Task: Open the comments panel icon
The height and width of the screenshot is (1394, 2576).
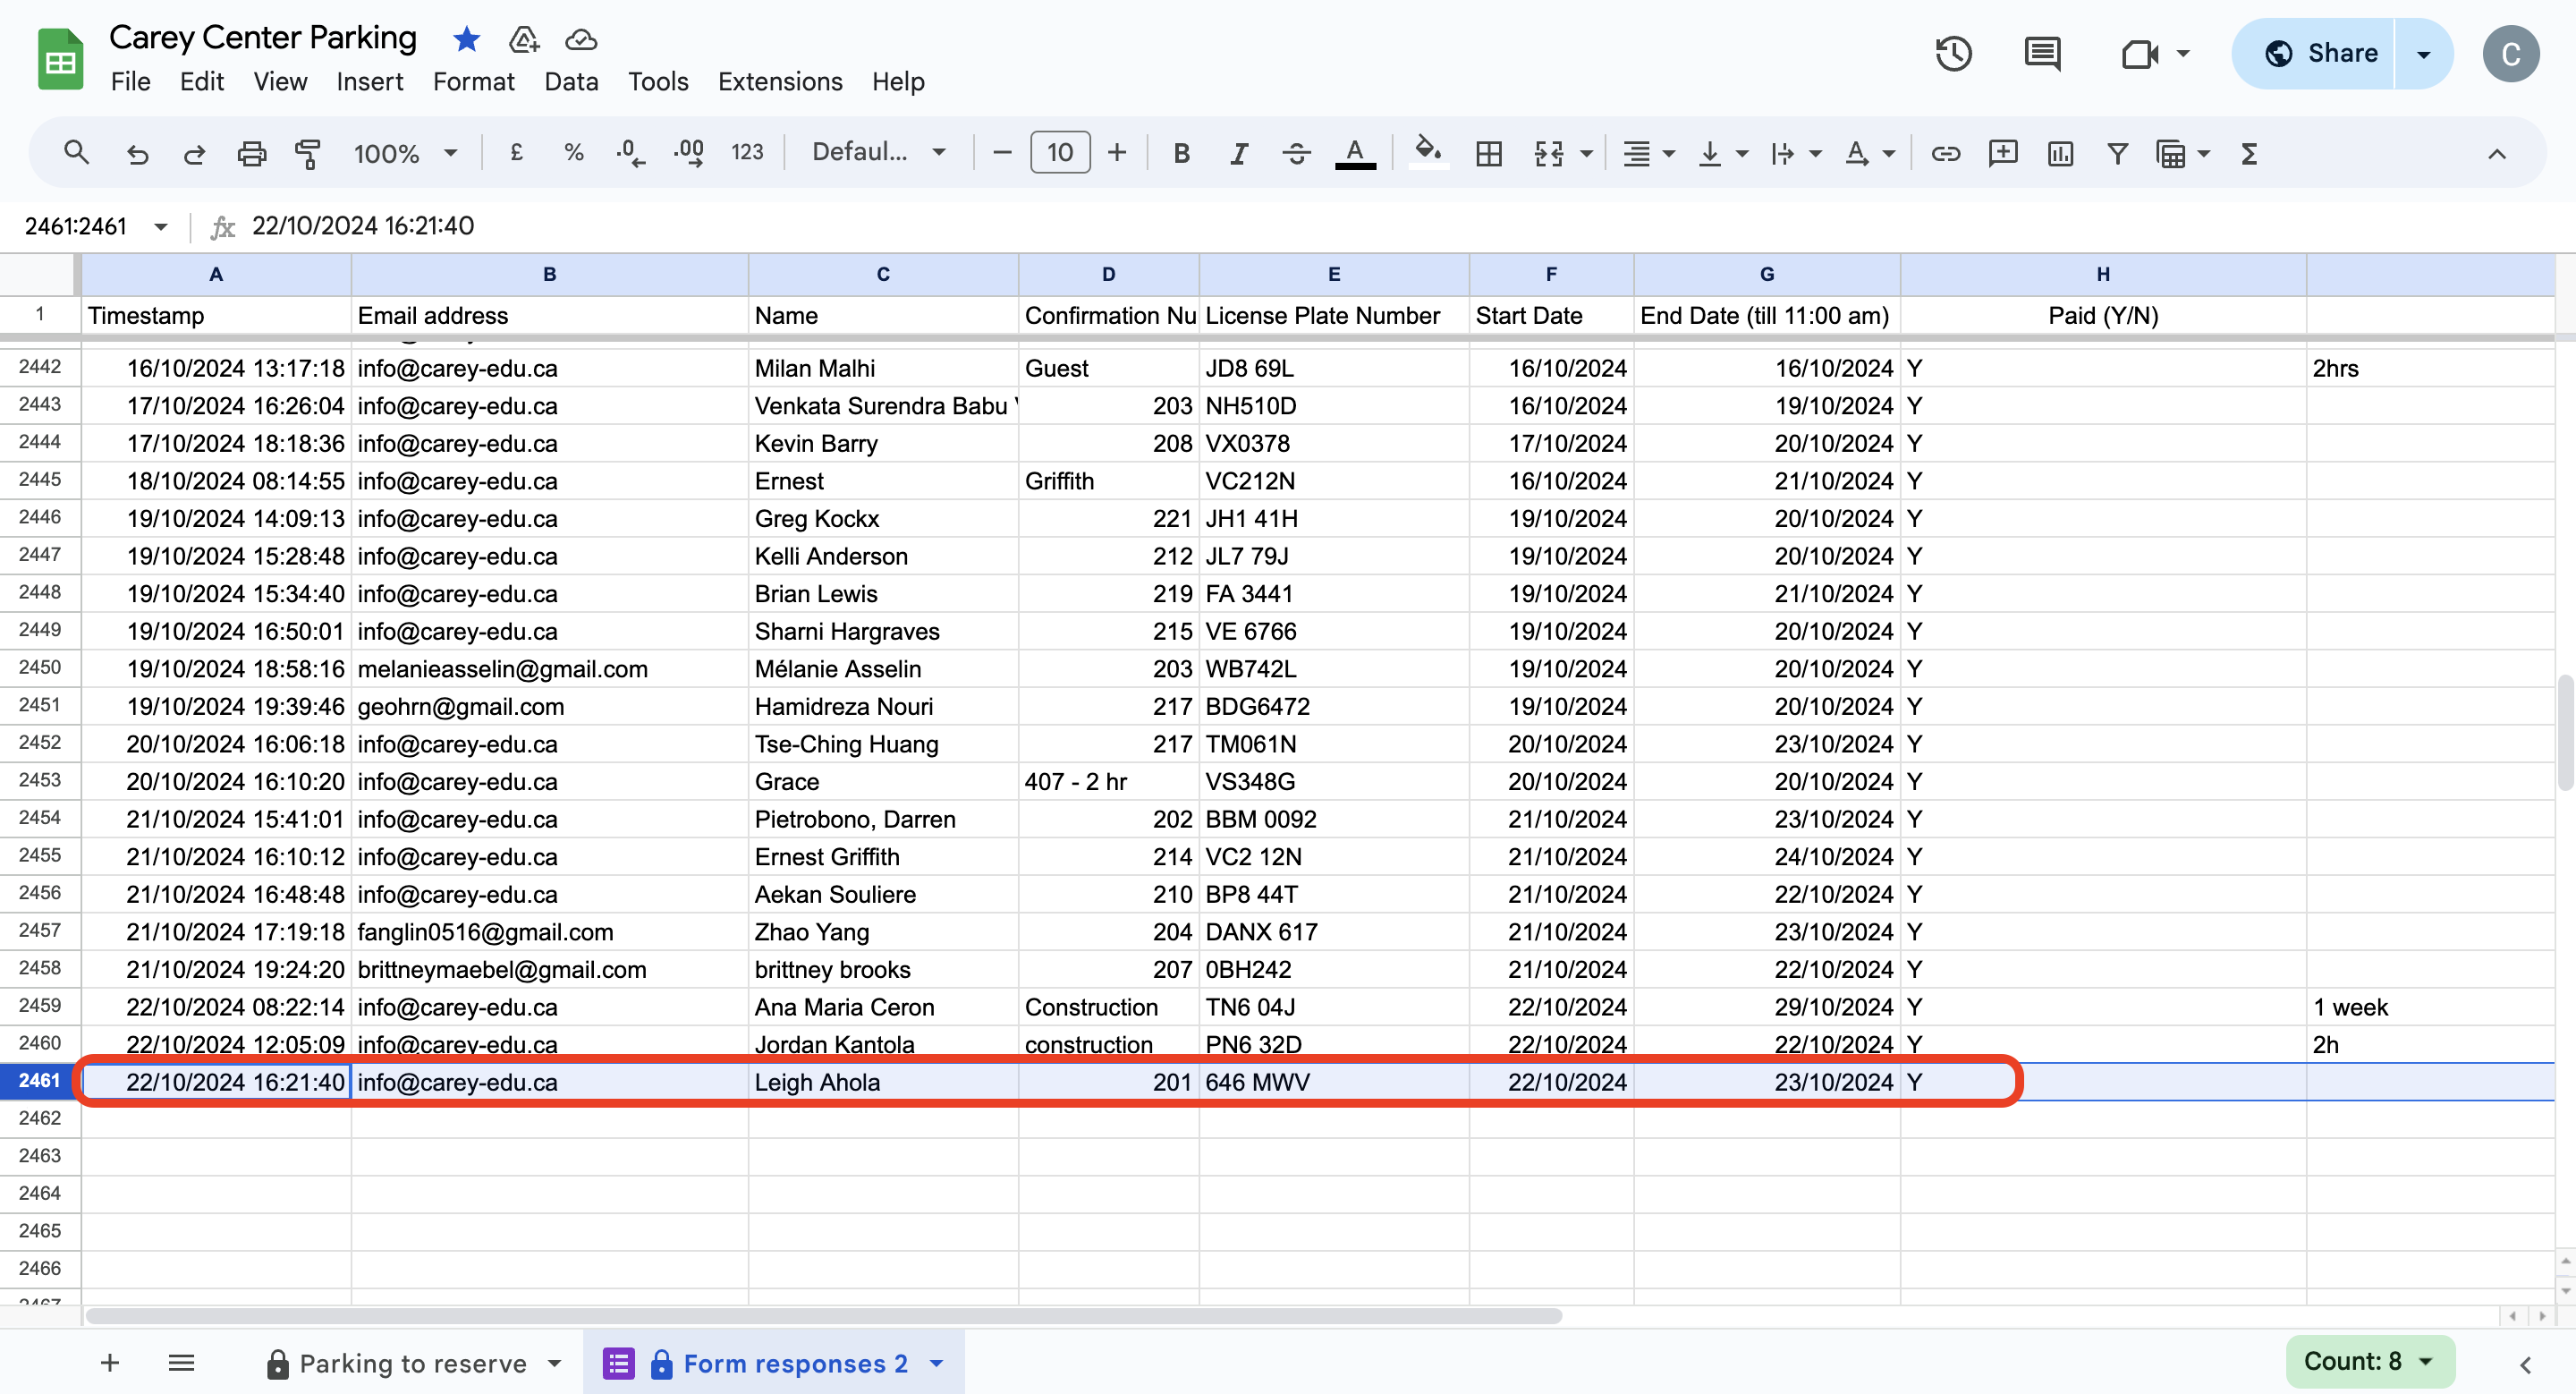Action: click(x=2041, y=53)
